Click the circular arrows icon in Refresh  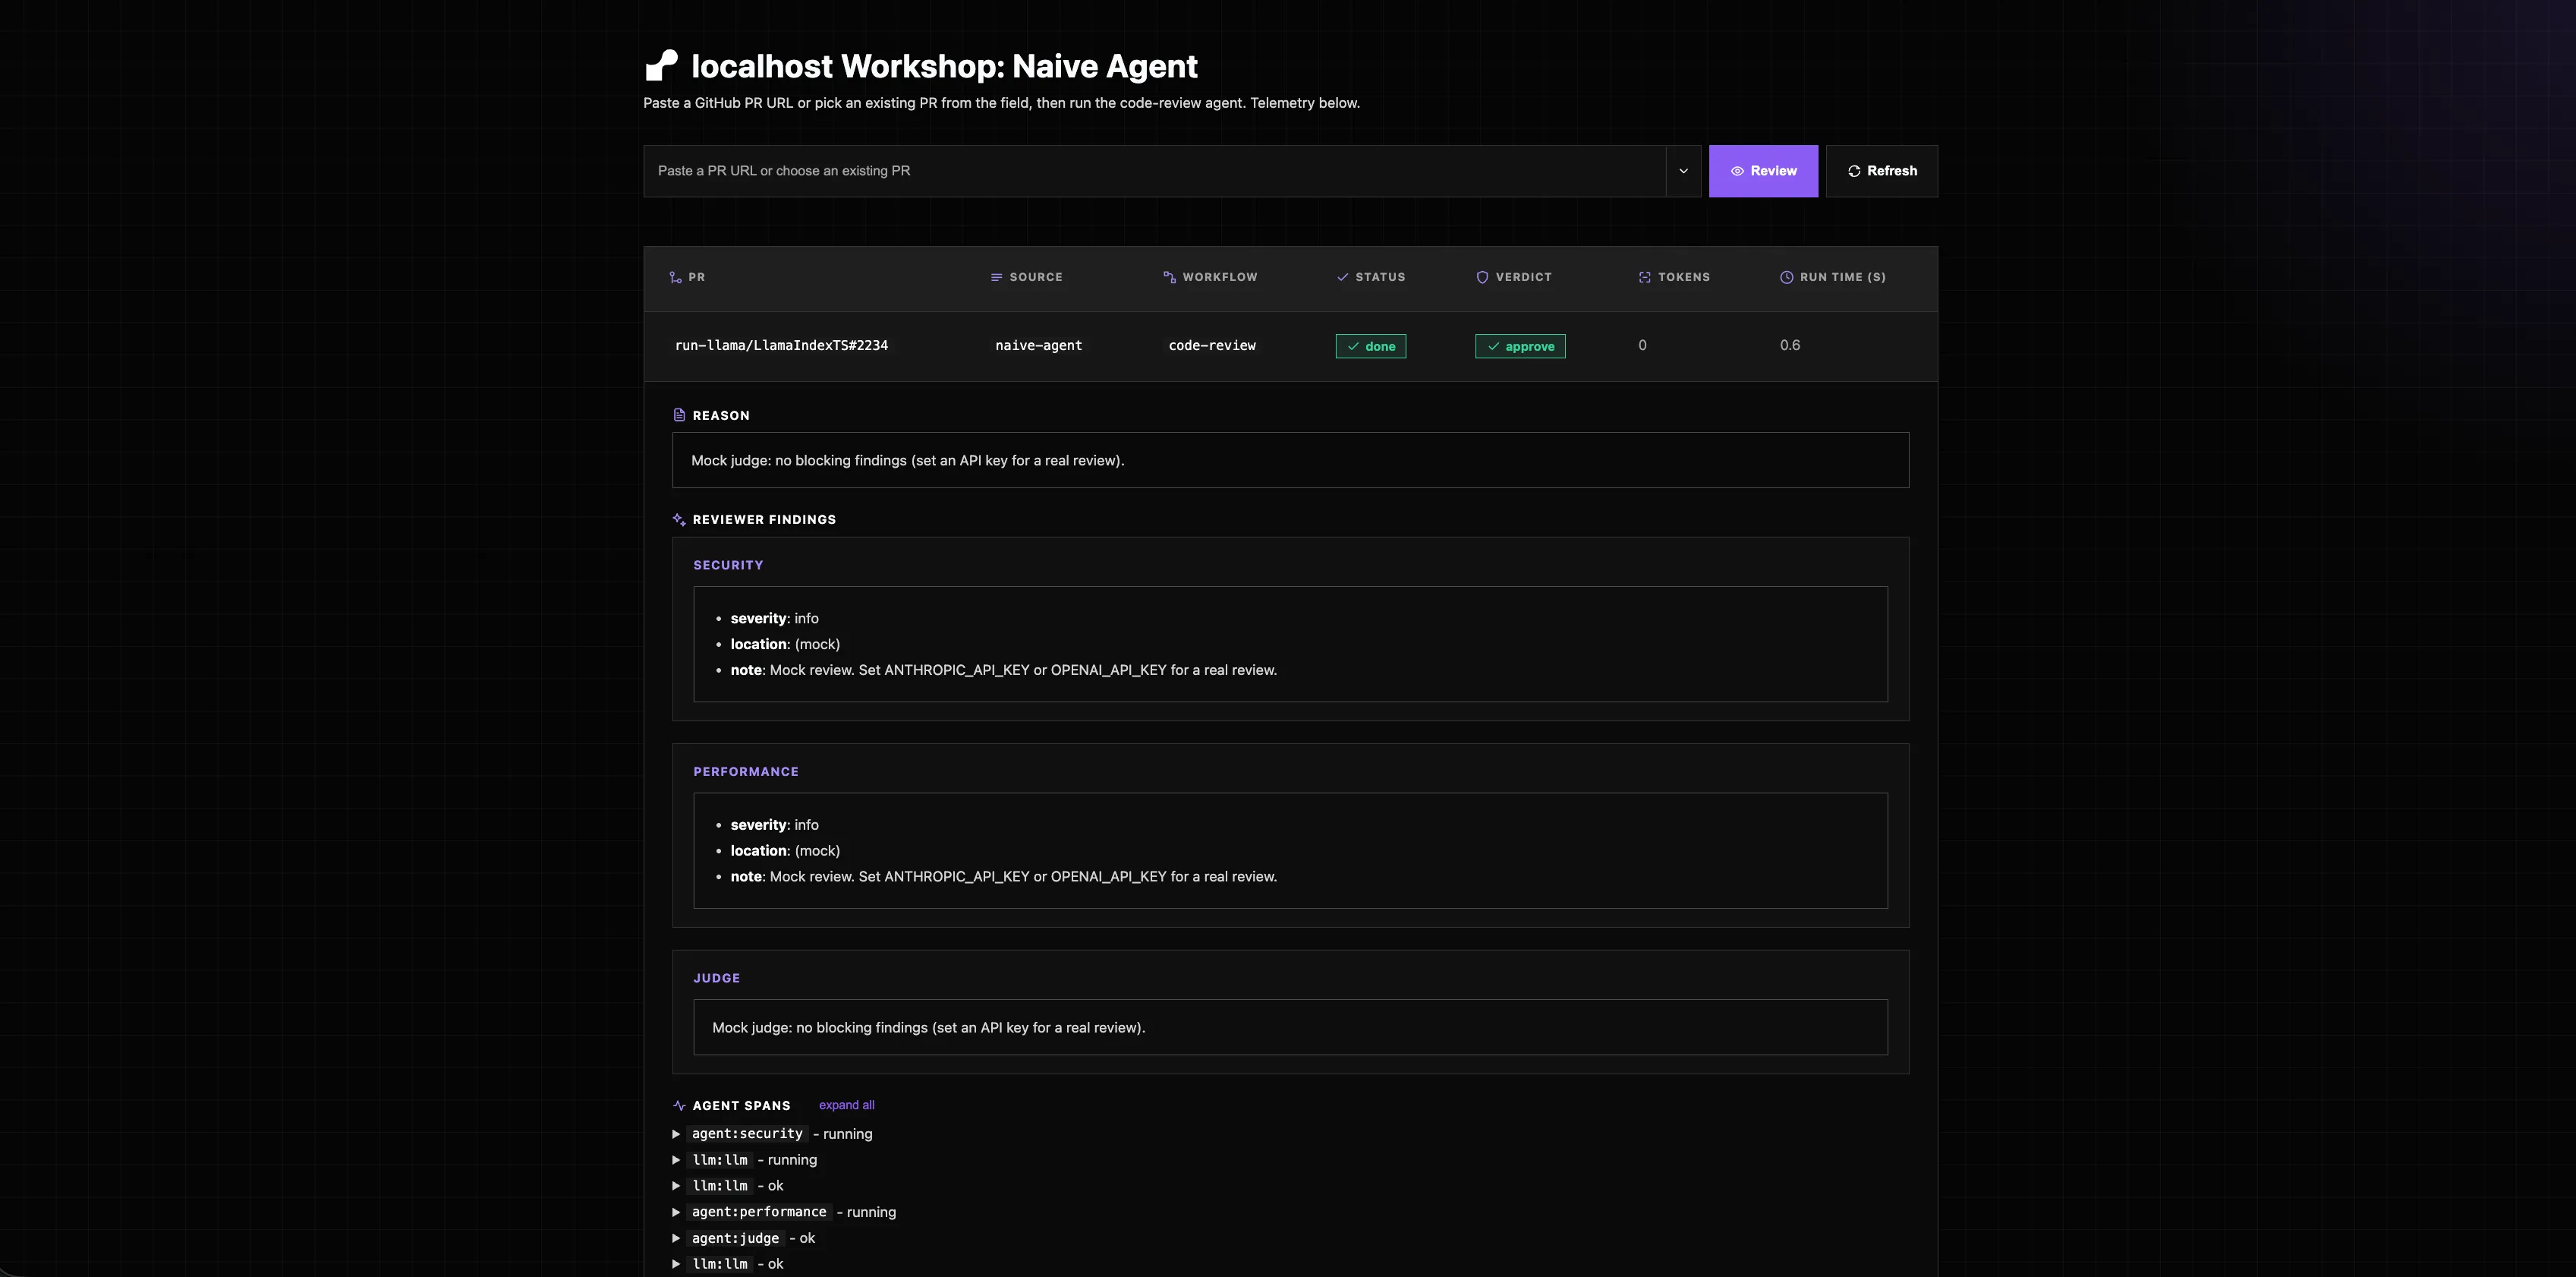click(1854, 171)
